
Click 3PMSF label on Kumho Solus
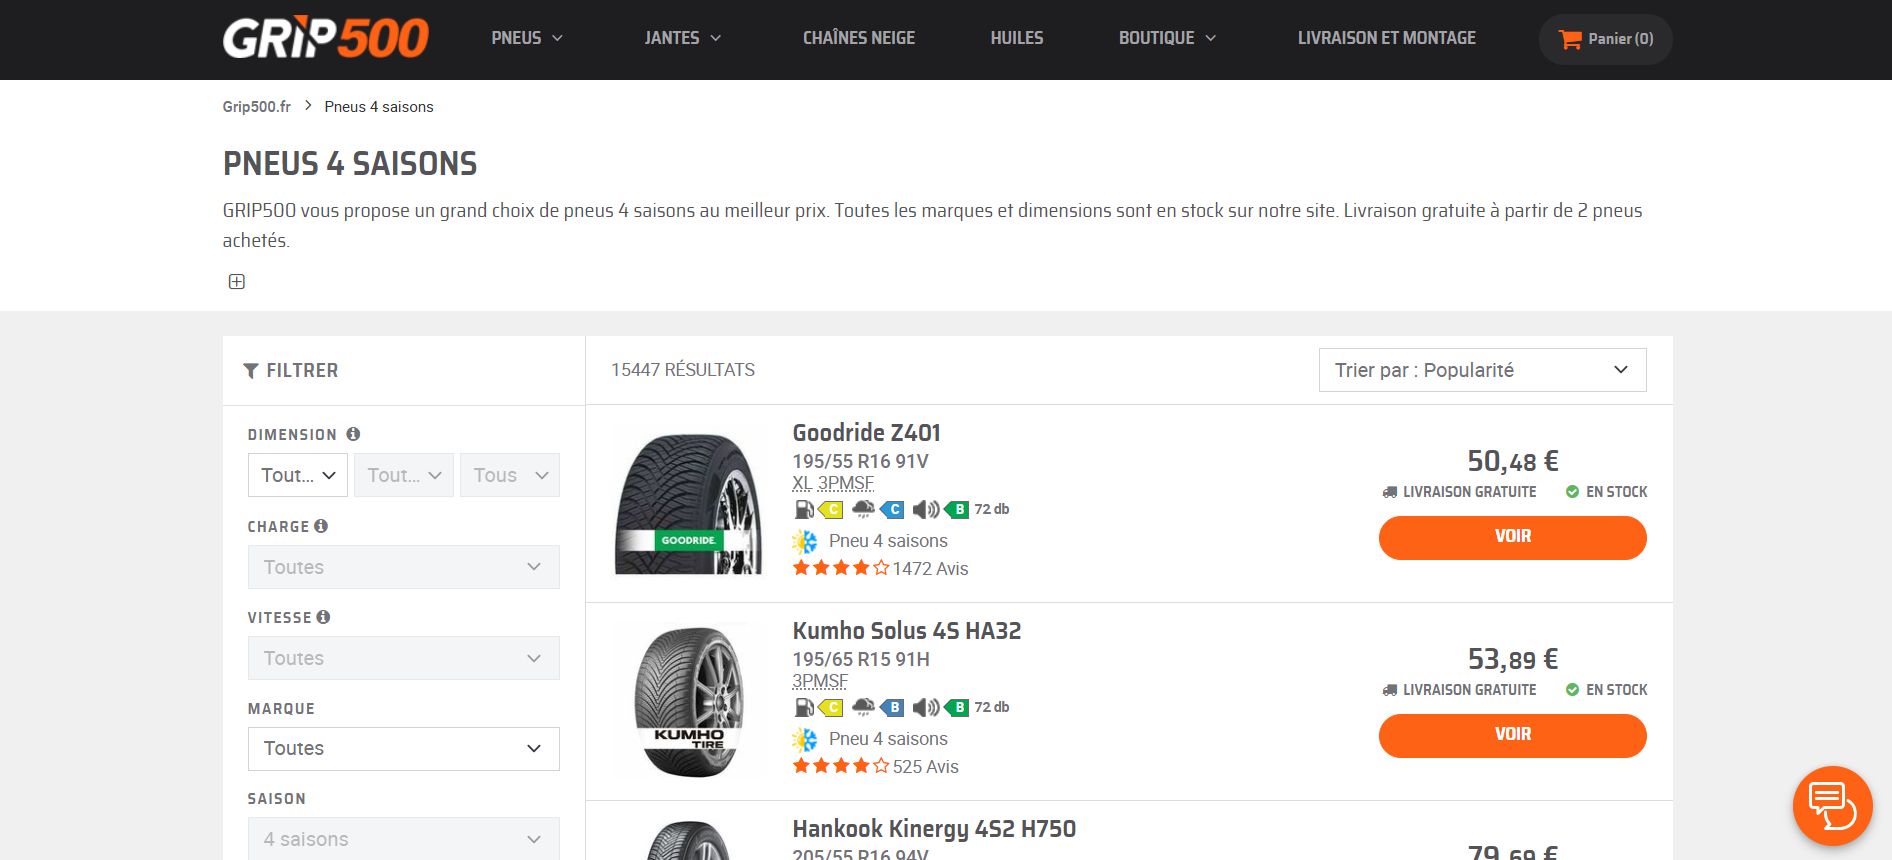[820, 682]
